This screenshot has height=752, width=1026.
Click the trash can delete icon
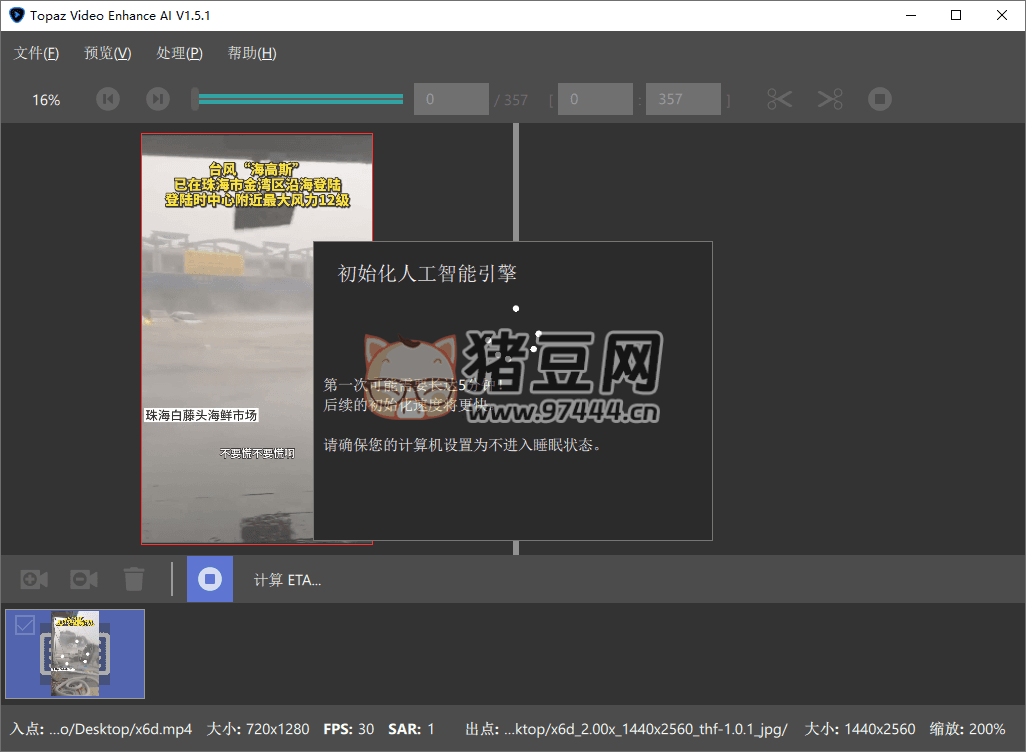(x=134, y=579)
